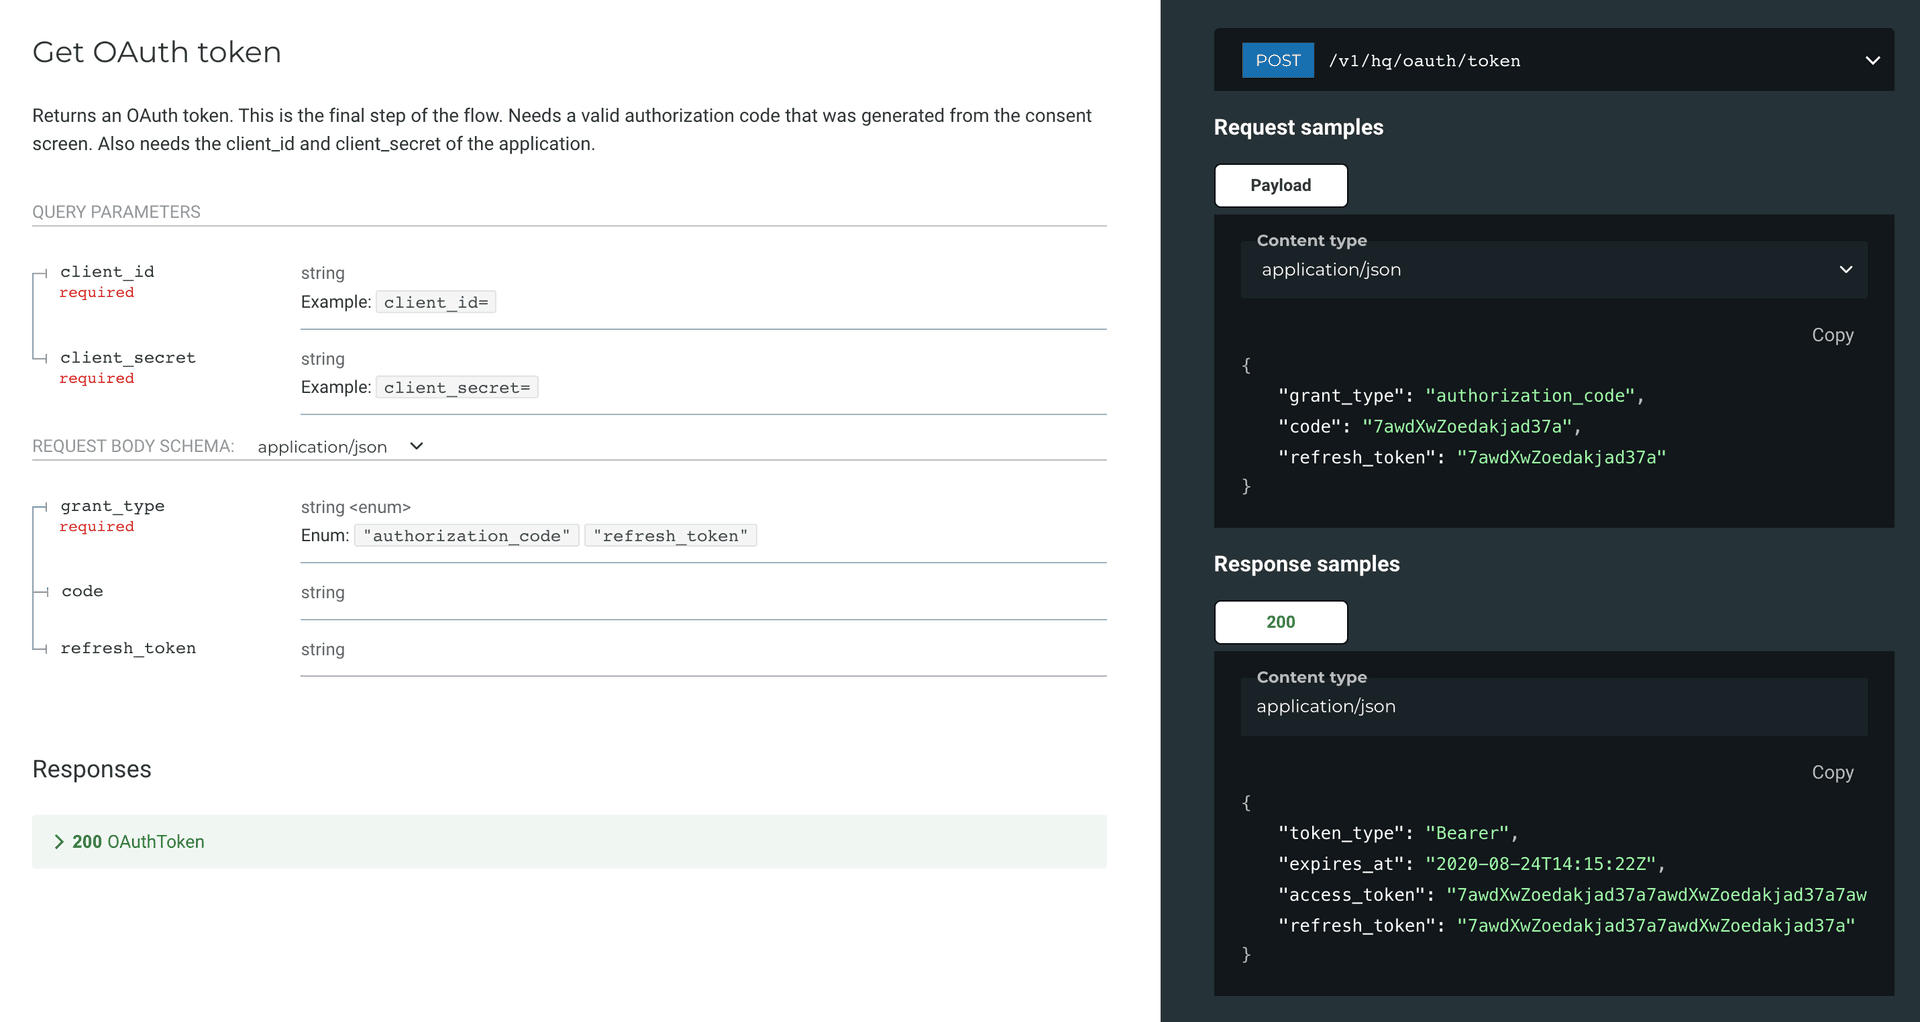This screenshot has height=1022, width=1920.
Task: Expand the POST endpoint chevron
Action: [1872, 61]
